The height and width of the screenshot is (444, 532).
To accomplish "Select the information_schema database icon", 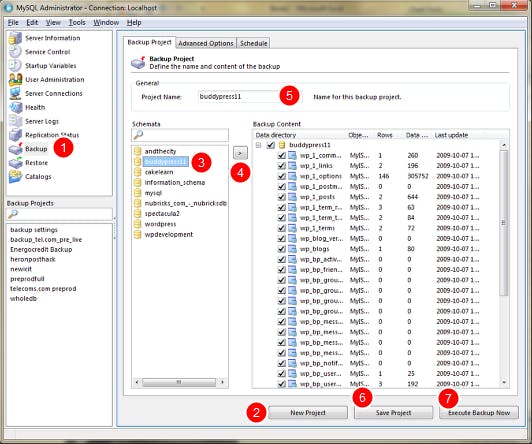I will point(137,182).
